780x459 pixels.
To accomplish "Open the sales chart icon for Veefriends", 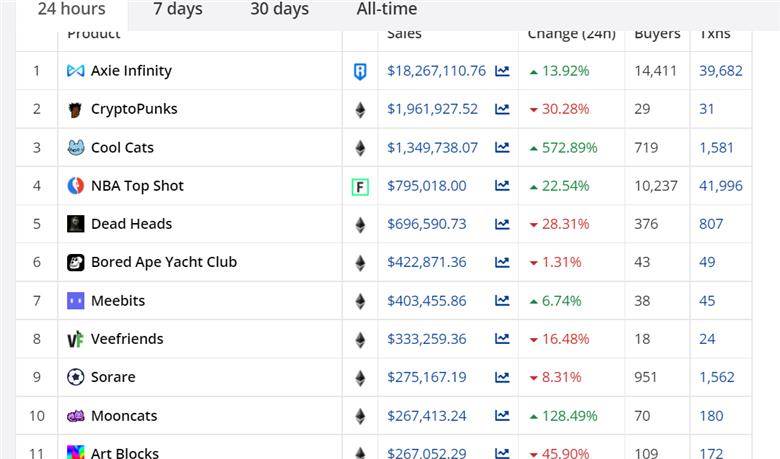I will [x=502, y=339].
